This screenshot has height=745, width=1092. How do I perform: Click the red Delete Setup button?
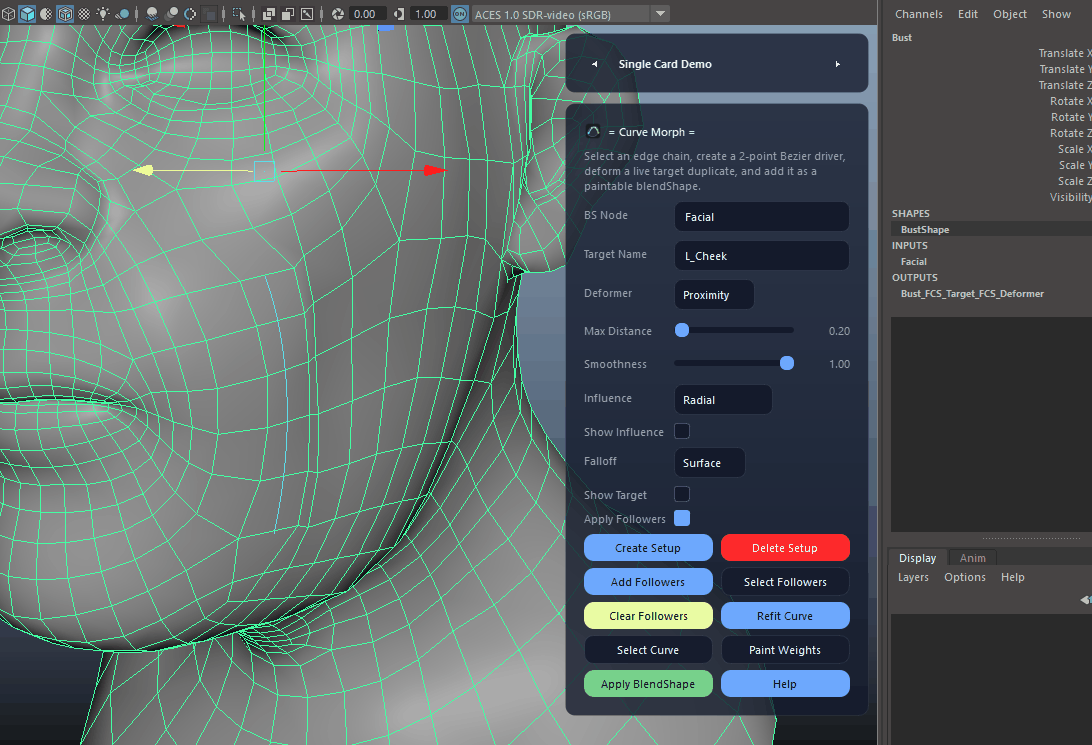click(785, 547)
